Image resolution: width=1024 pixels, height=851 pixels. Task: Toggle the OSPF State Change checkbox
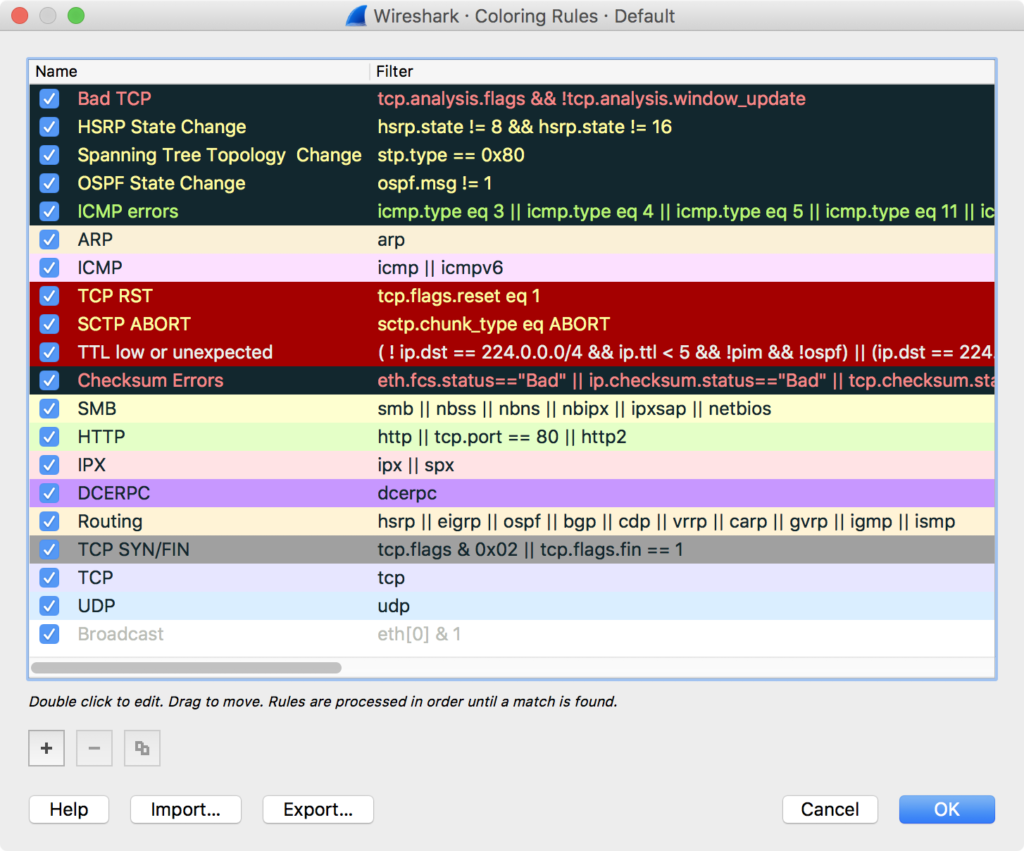pyautogui.click(x=49, y=183)
